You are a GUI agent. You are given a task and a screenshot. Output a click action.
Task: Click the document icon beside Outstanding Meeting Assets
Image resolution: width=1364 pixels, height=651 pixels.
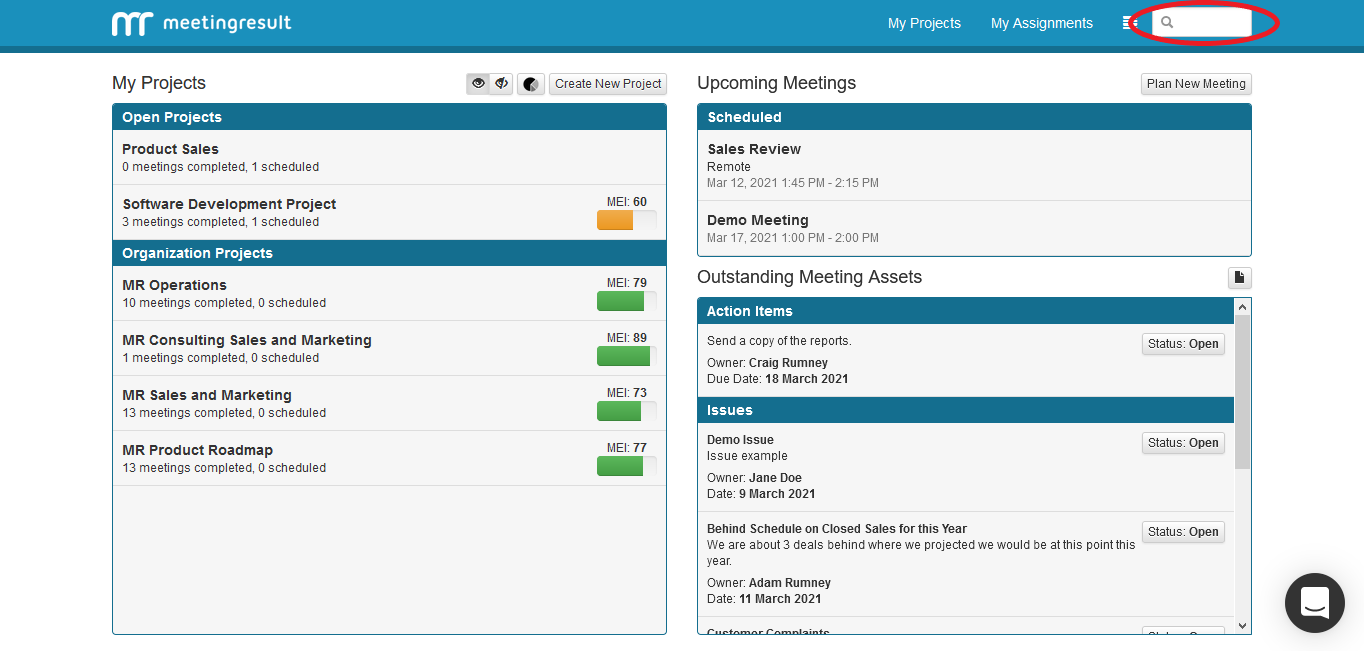pos(1239,278)
